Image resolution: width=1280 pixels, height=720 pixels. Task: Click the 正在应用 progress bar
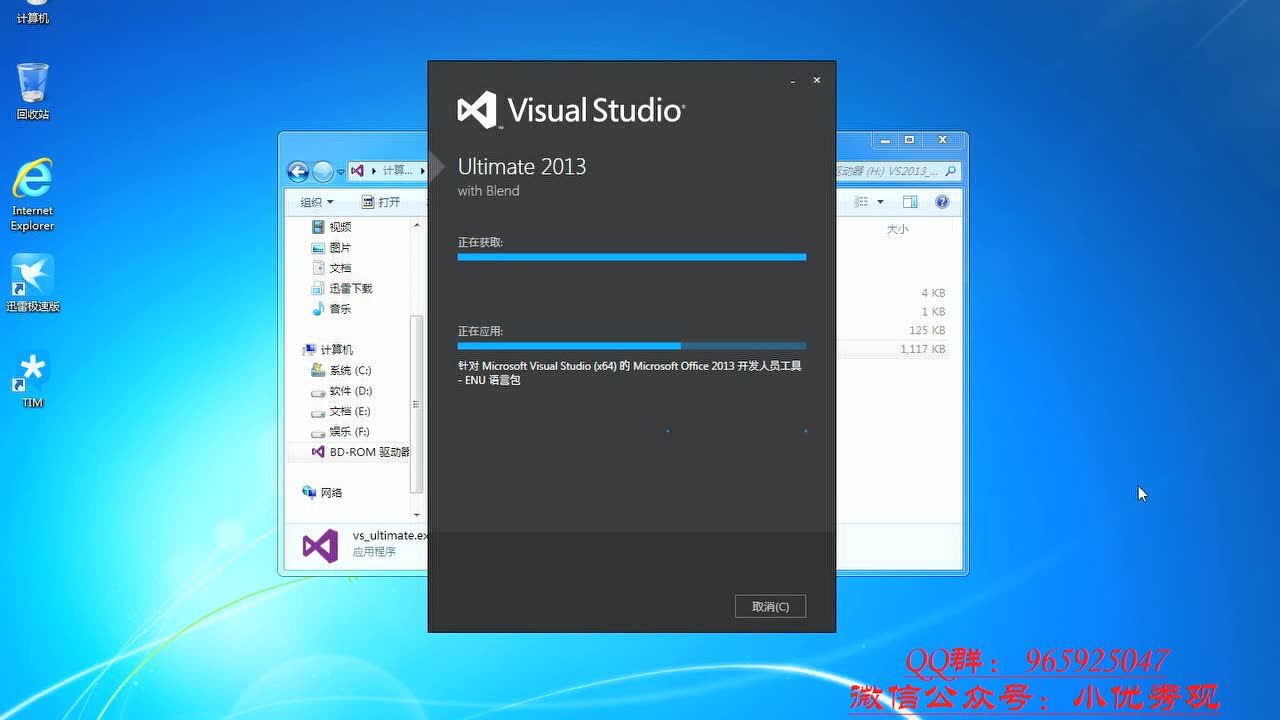point(630,346)
